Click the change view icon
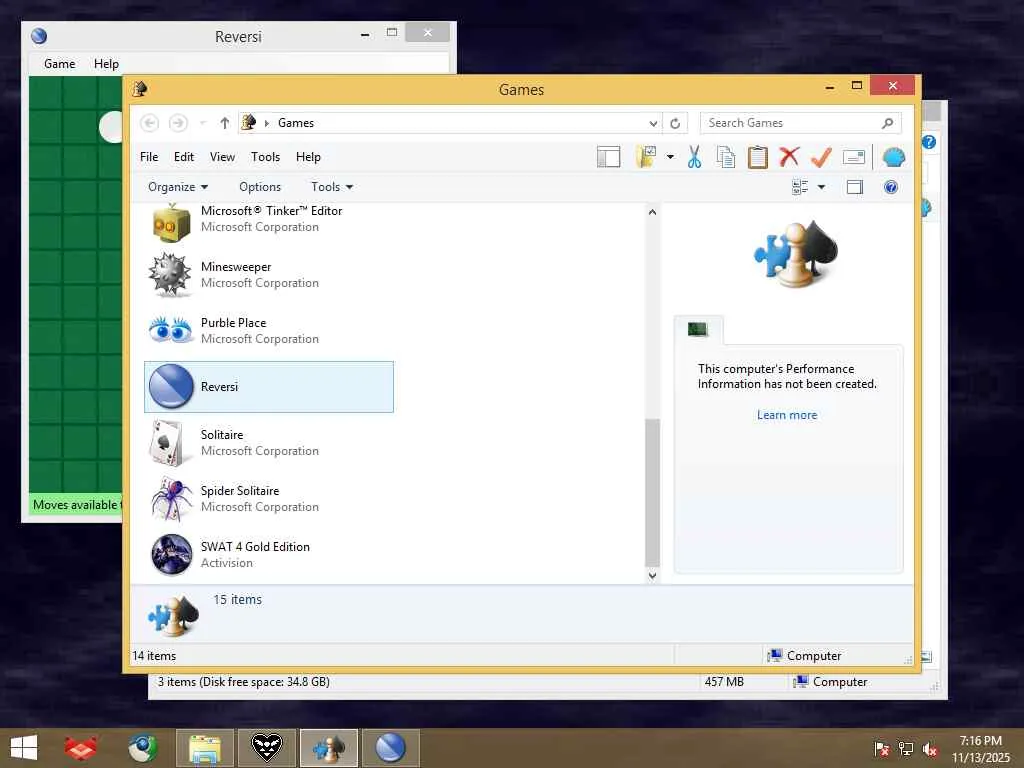Screen dimensions: 1024x768 (x=800, y=187)
